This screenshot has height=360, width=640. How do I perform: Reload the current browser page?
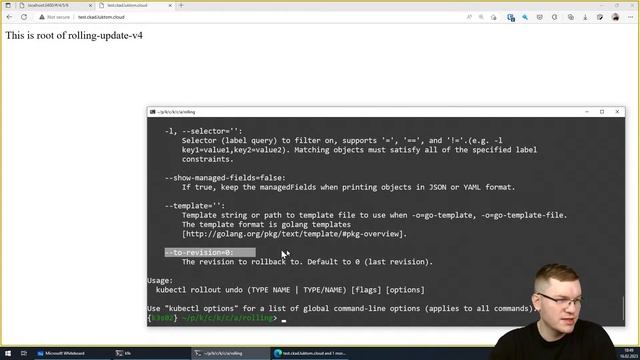point(24,17)
